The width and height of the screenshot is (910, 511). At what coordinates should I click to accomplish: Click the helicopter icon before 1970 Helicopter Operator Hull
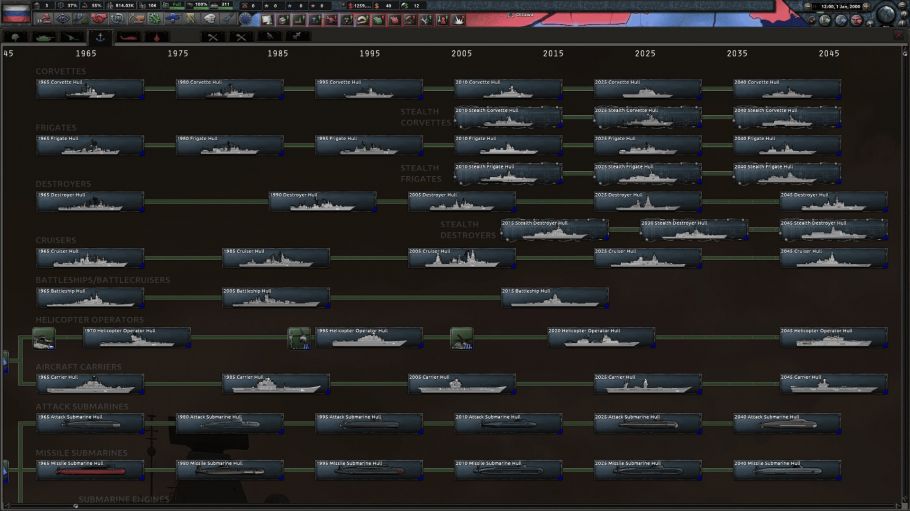pos(43,339)
